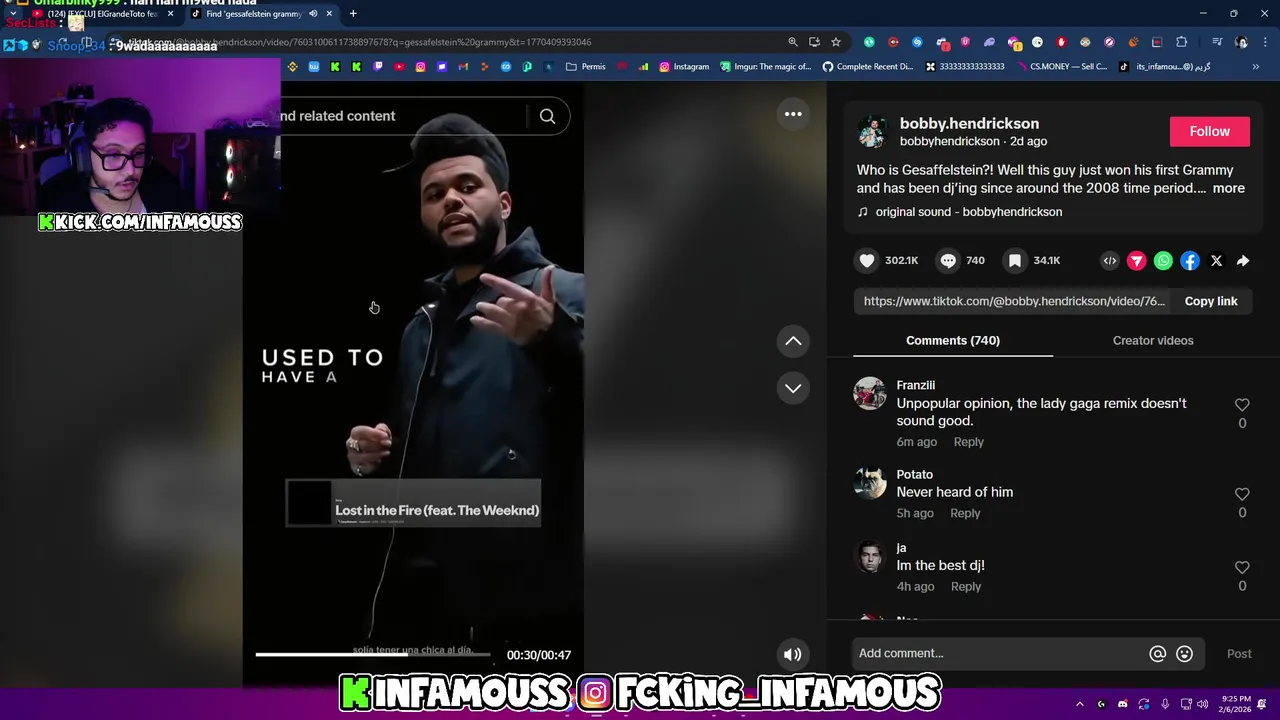Screen dimensions: 1280x720
Task: Click the search magnifier icon over the video
Action: click(547, 116)
